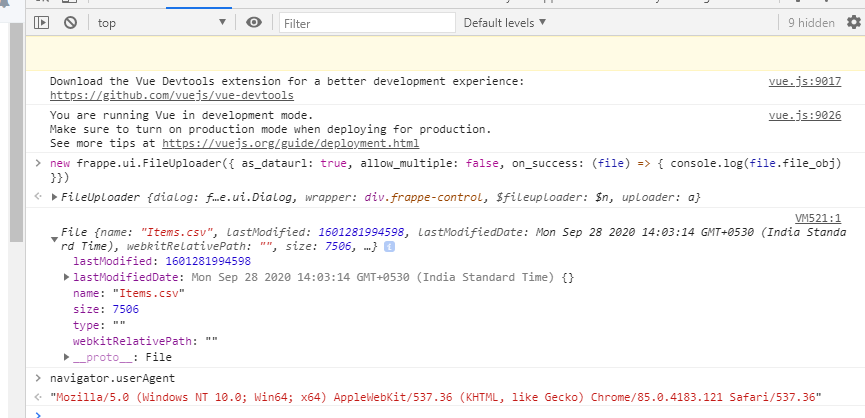This screenshot has height=418, width=865.
Task: Open source link VM521:1
Action: (818, 218)
